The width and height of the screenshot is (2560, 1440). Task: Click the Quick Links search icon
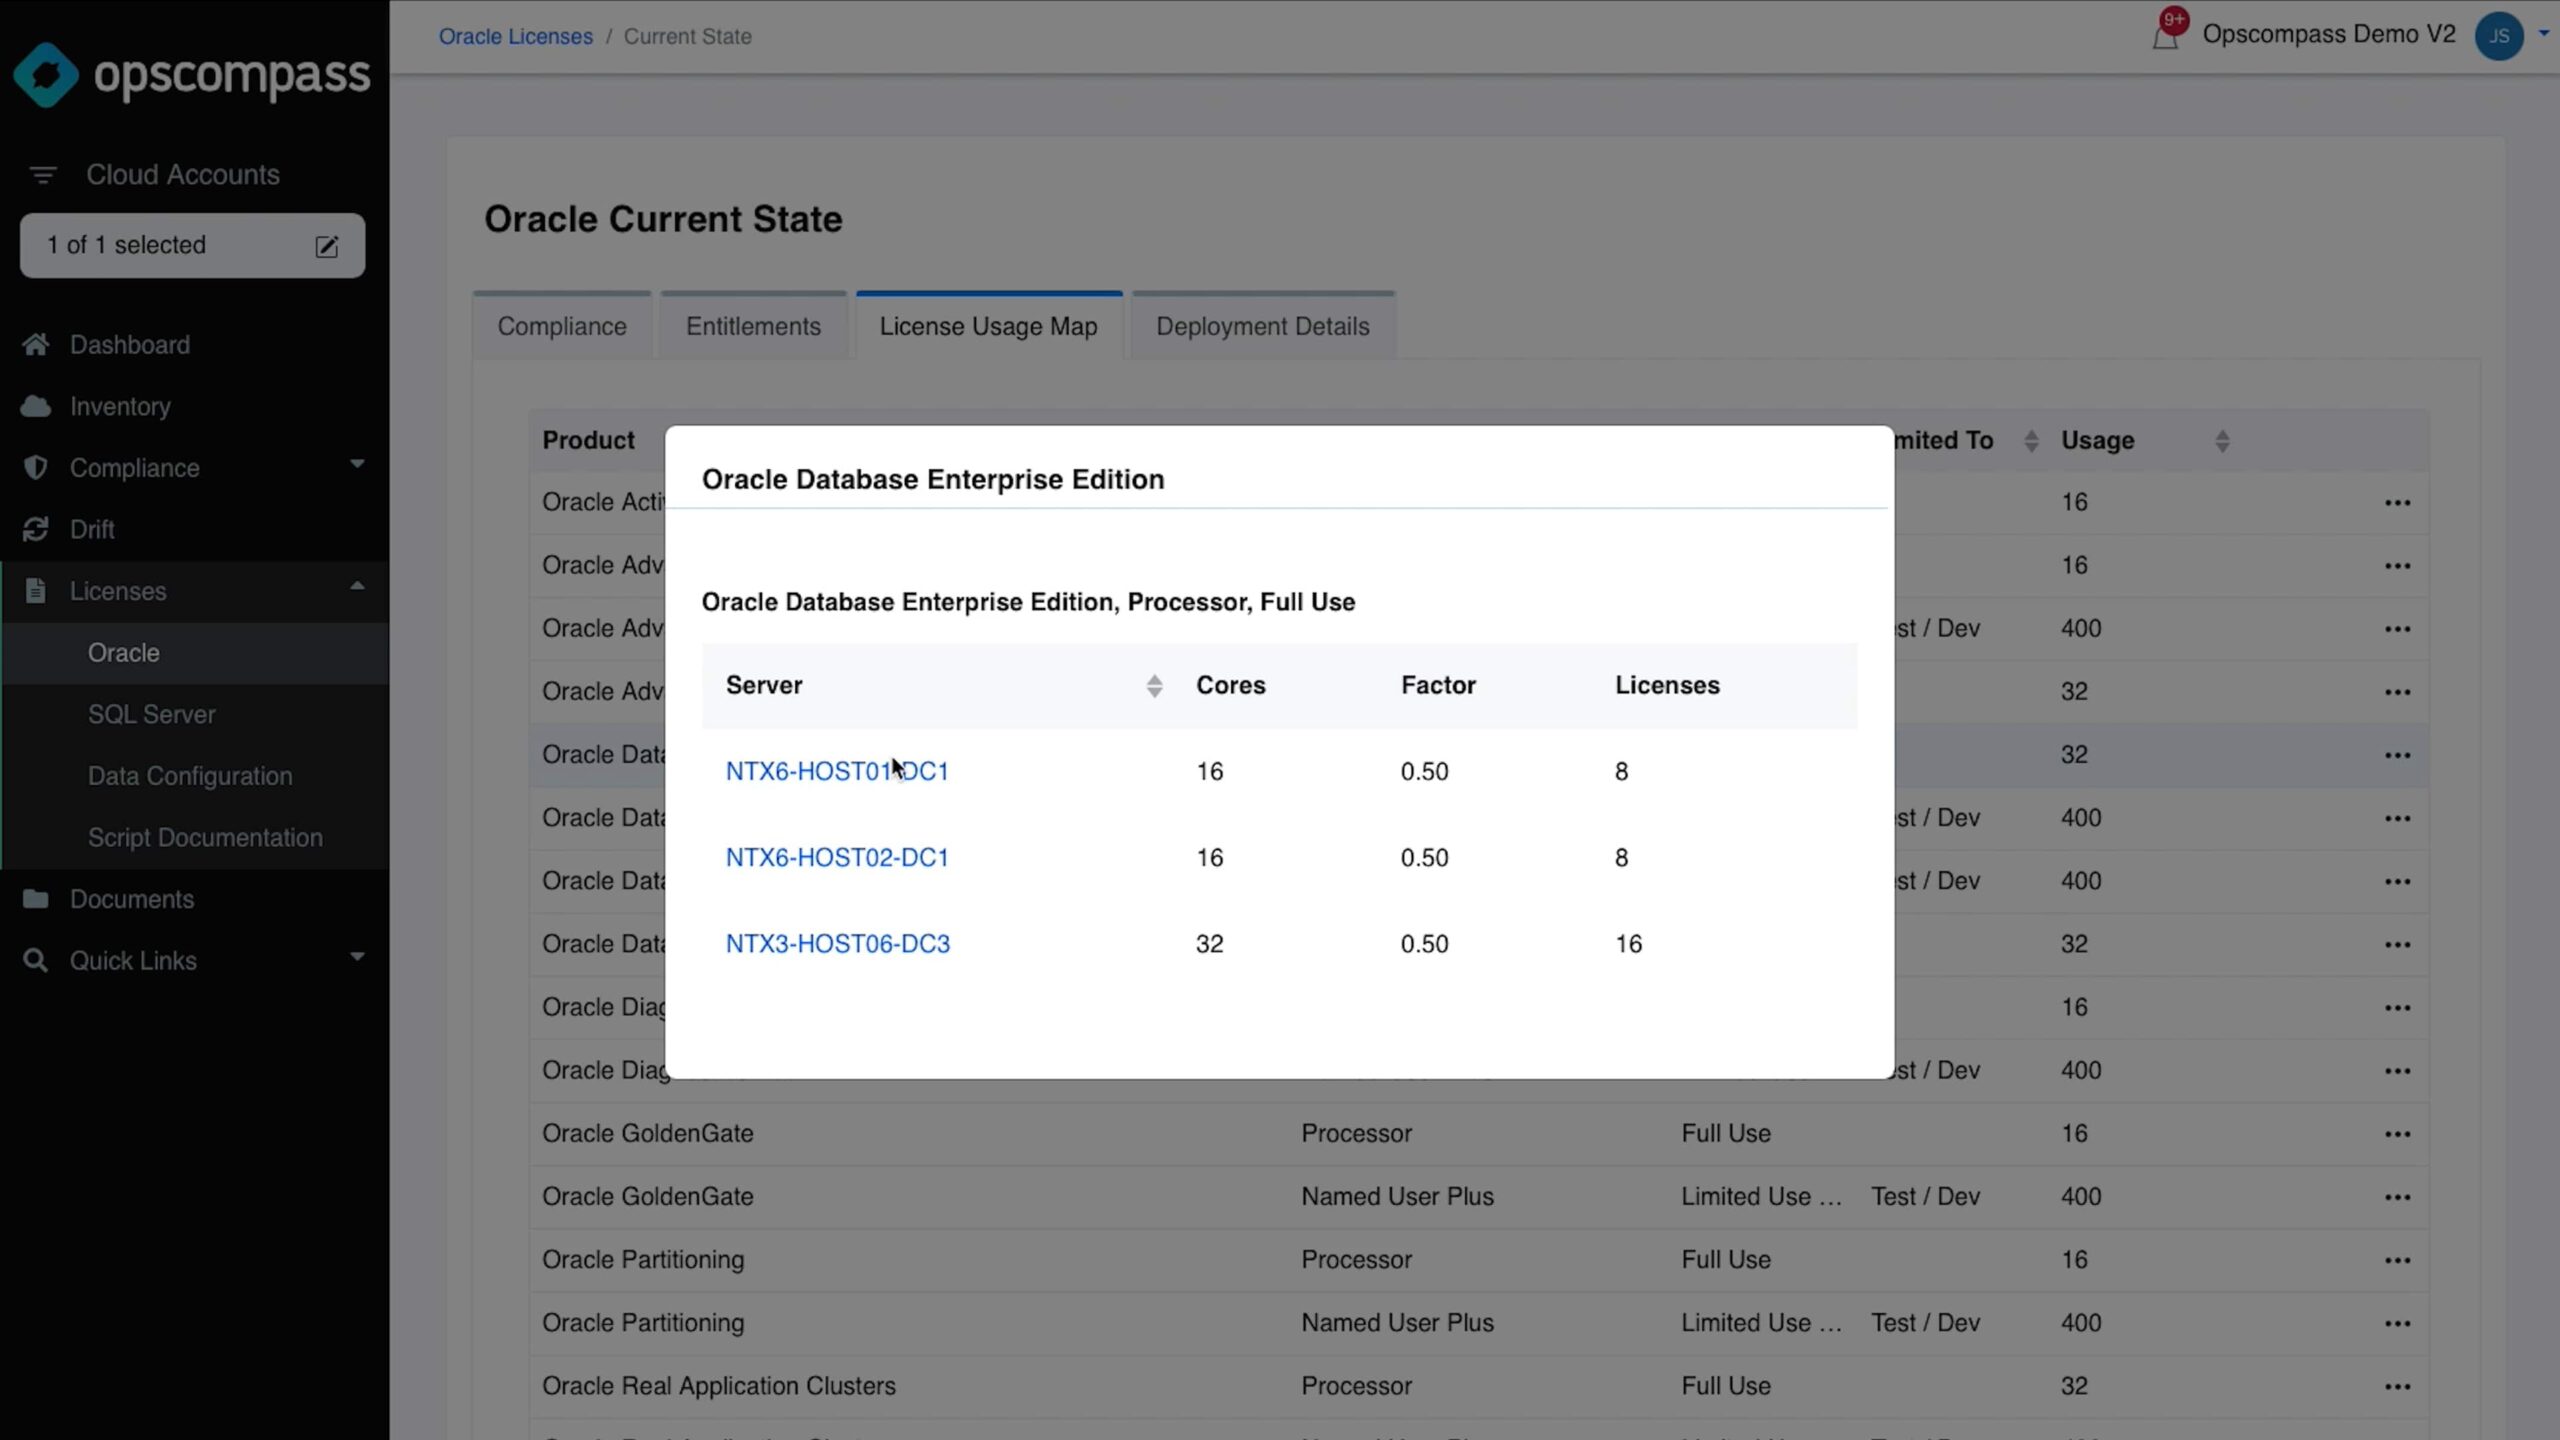pos(36,961)
